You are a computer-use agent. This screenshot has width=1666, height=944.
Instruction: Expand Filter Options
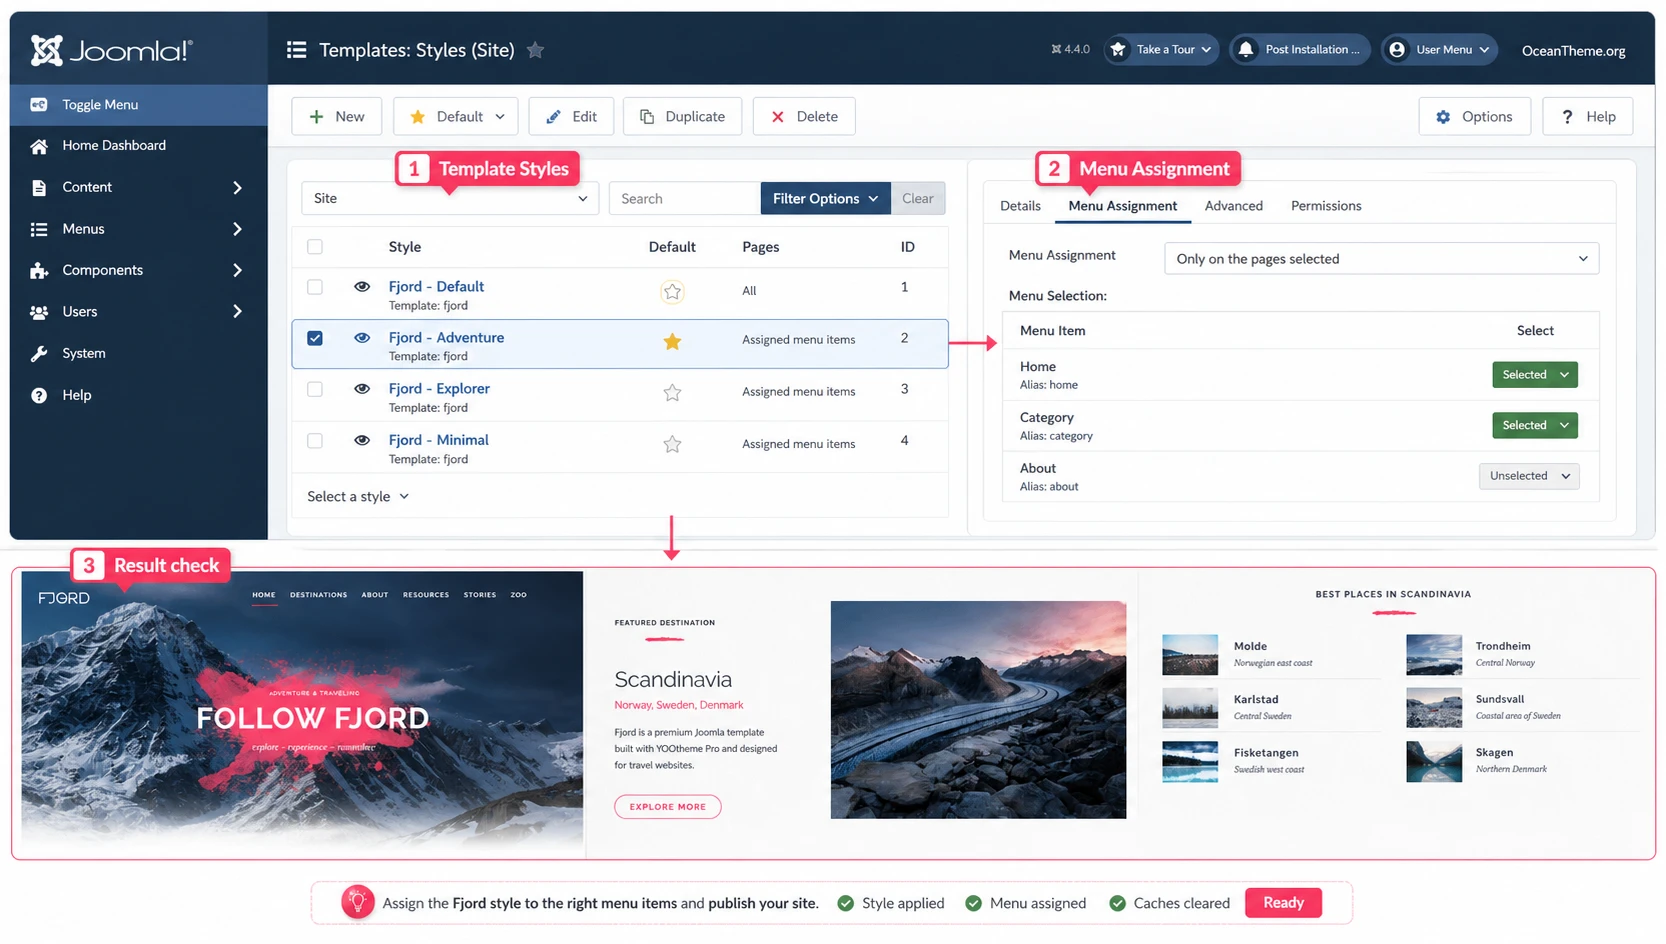coord(825,198)
